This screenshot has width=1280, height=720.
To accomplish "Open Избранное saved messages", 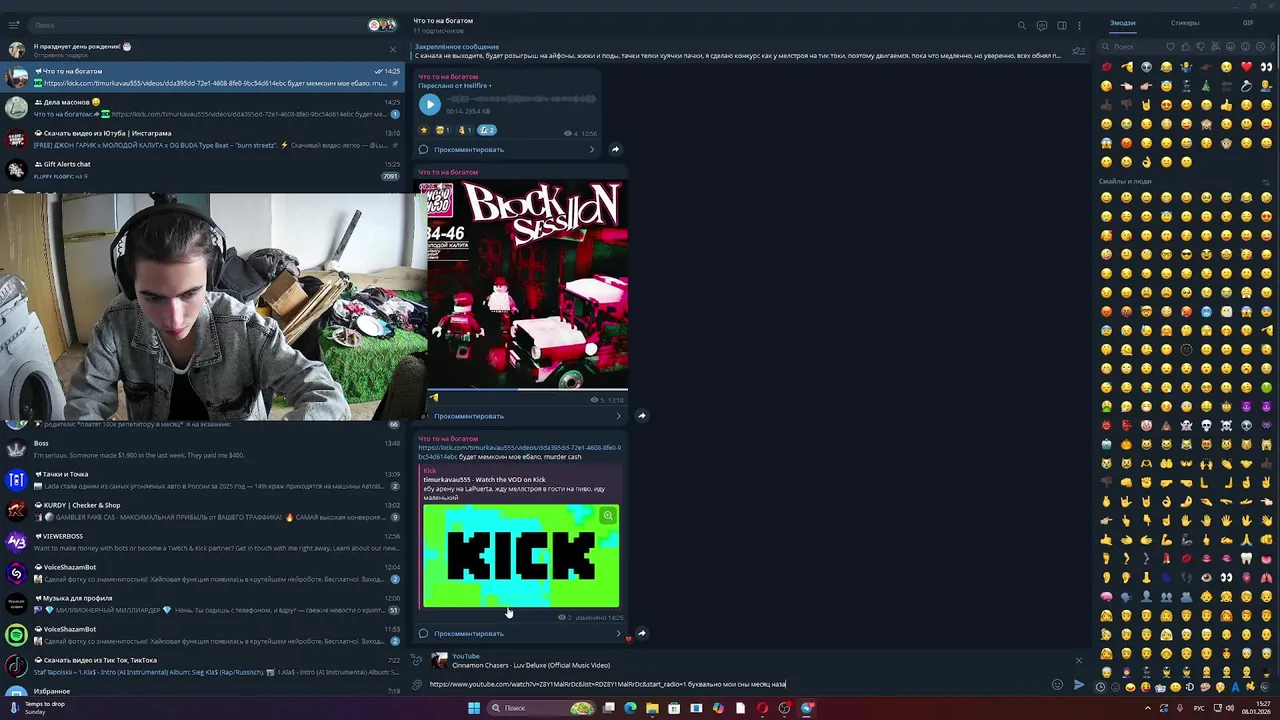I will (x=203, y=690).
